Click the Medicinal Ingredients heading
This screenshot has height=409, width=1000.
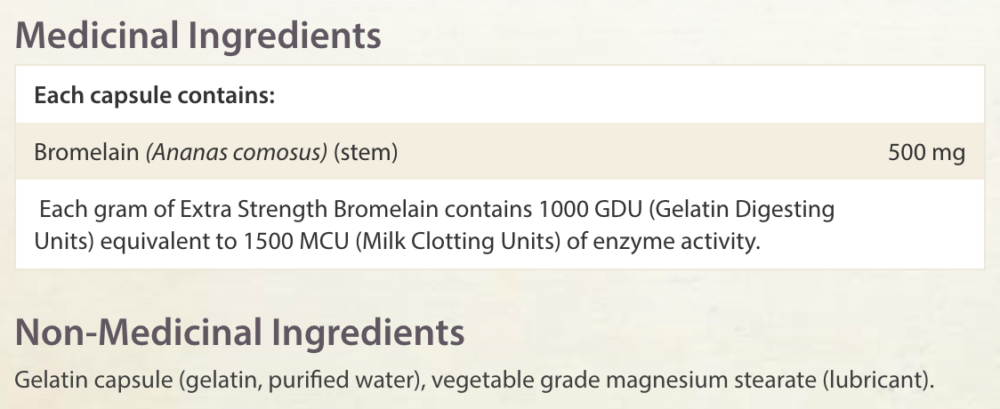coord(198,36)
